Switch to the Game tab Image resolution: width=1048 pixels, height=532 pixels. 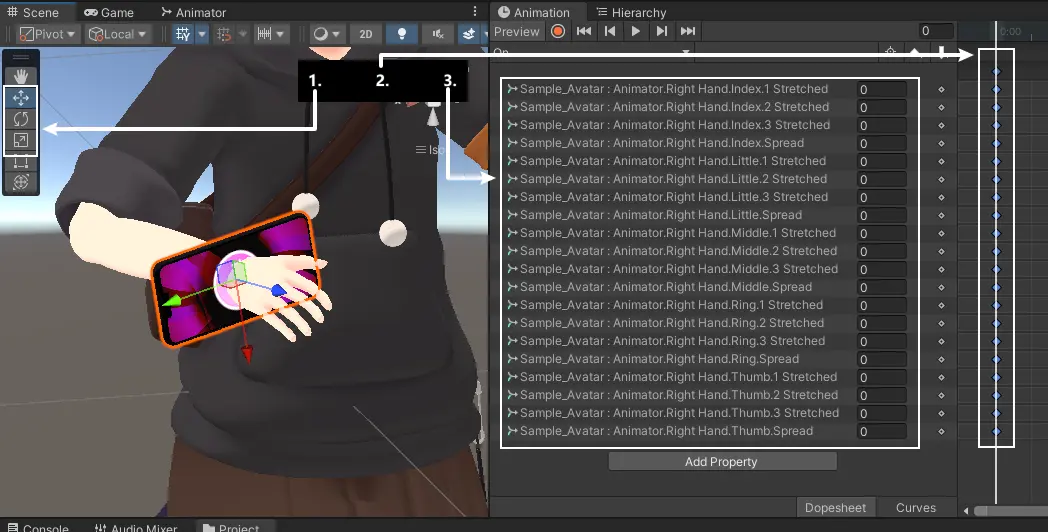pyautogui.click(x=109, y=12)
